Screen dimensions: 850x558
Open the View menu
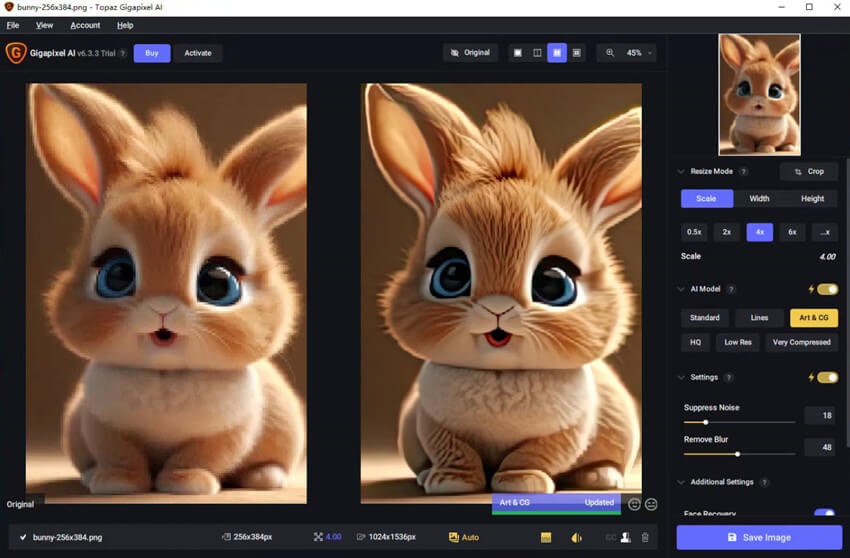(x=44, y=25)
